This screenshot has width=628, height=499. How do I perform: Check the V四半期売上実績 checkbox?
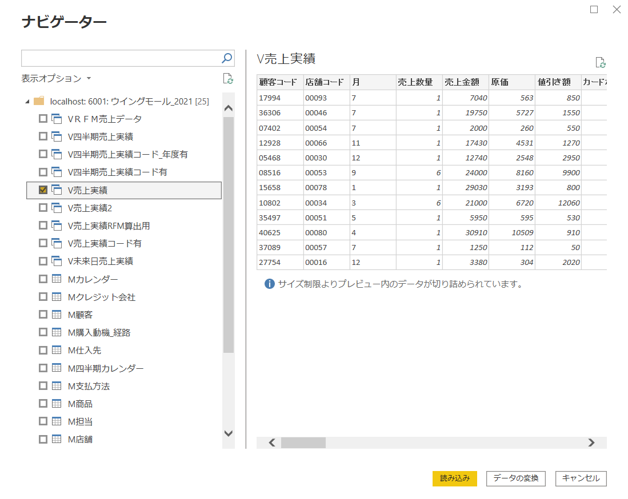coord(43,137)
